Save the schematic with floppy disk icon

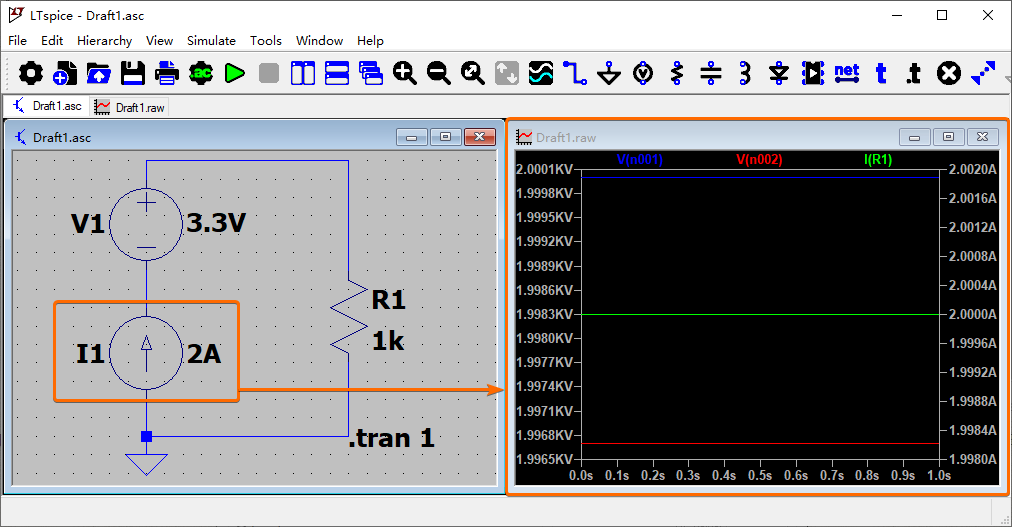point(133,74)
